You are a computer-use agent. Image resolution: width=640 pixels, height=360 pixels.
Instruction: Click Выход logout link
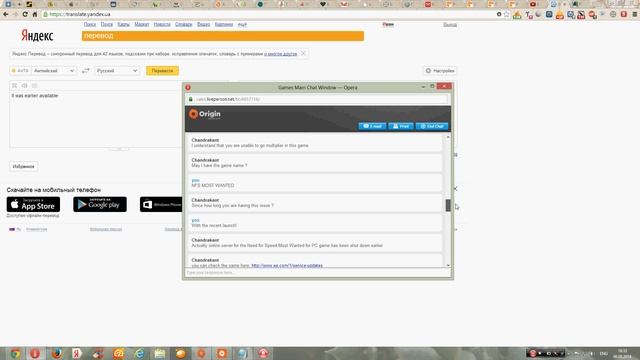450,25
